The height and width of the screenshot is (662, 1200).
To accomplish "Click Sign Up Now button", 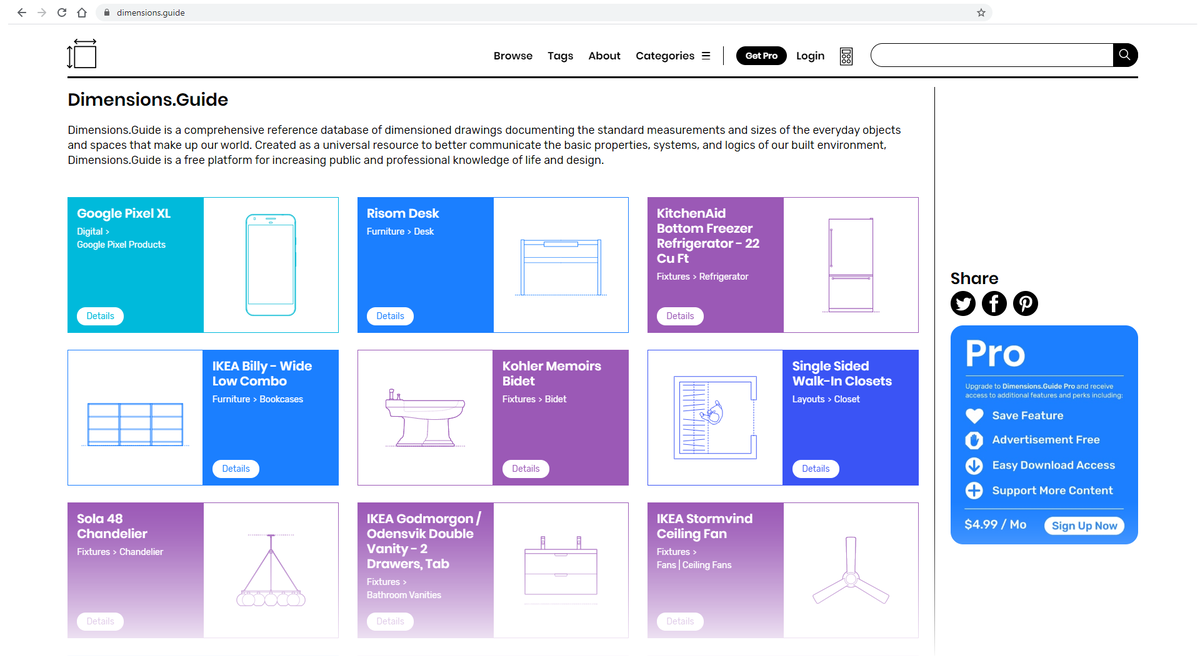I will [1084, 526].
